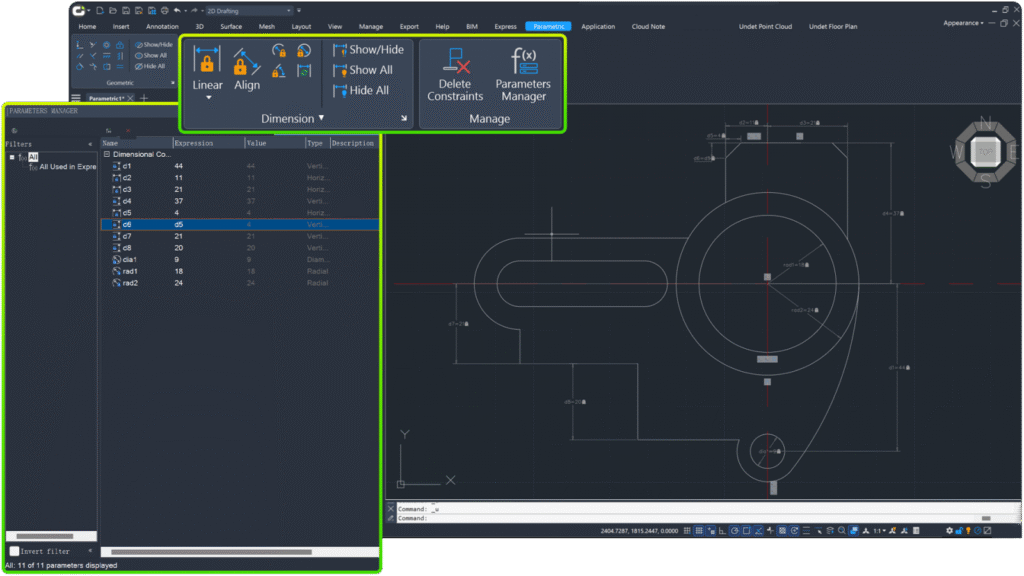Open Parameters Manager from the ribbon
Screen dimensions: 1024x576
click(x=523, y=62)
